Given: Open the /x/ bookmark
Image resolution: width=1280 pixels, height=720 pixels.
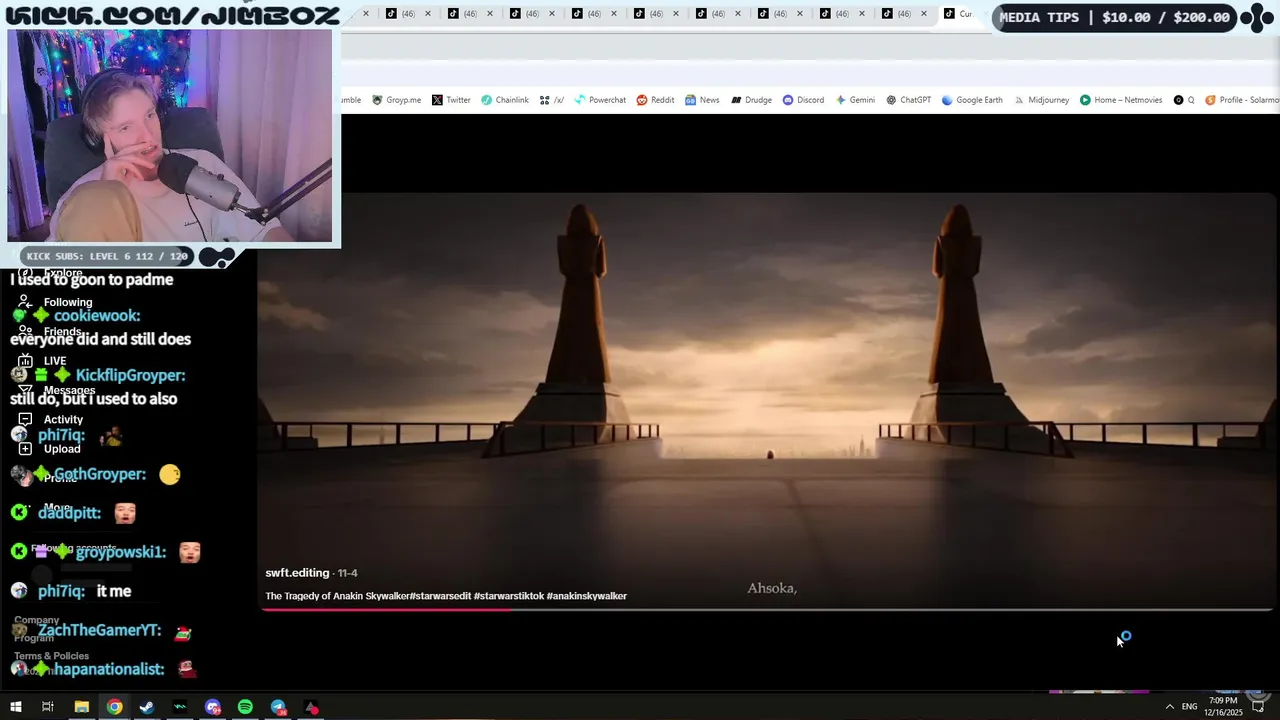Looking at the screenshot, I should coord(552,100).
